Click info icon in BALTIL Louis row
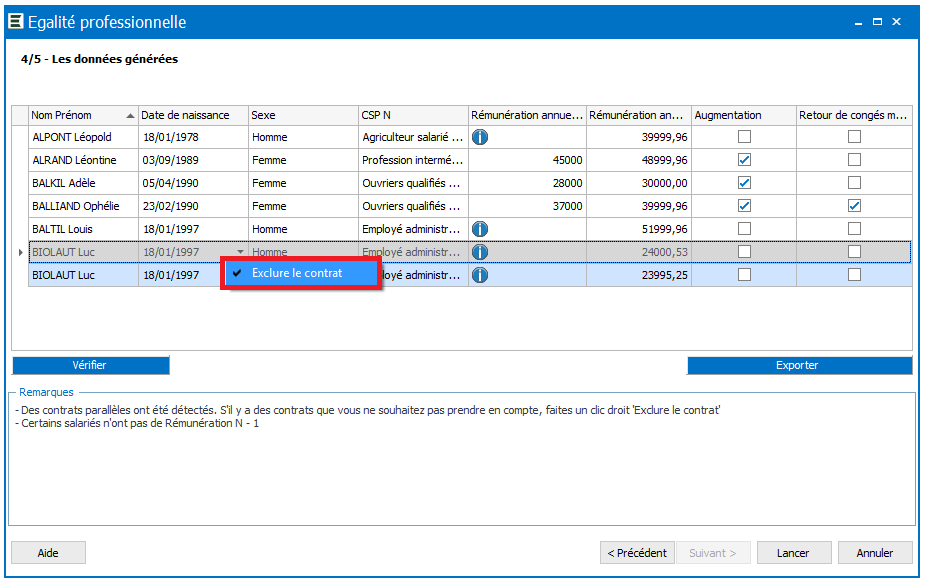 click(x=480, y=229)
